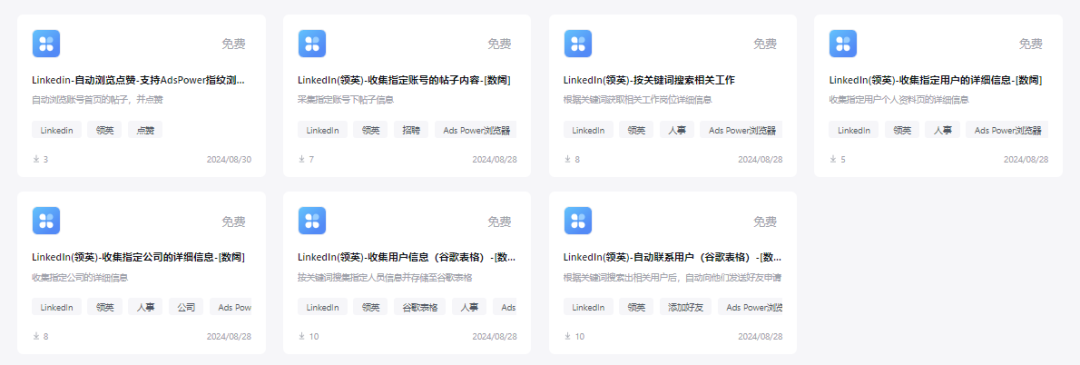The width and height of the screenshot is (1080, 365).
Task: Click app icon on 收集指定公司的详细信息 card
Action: (x=46, y=220)
